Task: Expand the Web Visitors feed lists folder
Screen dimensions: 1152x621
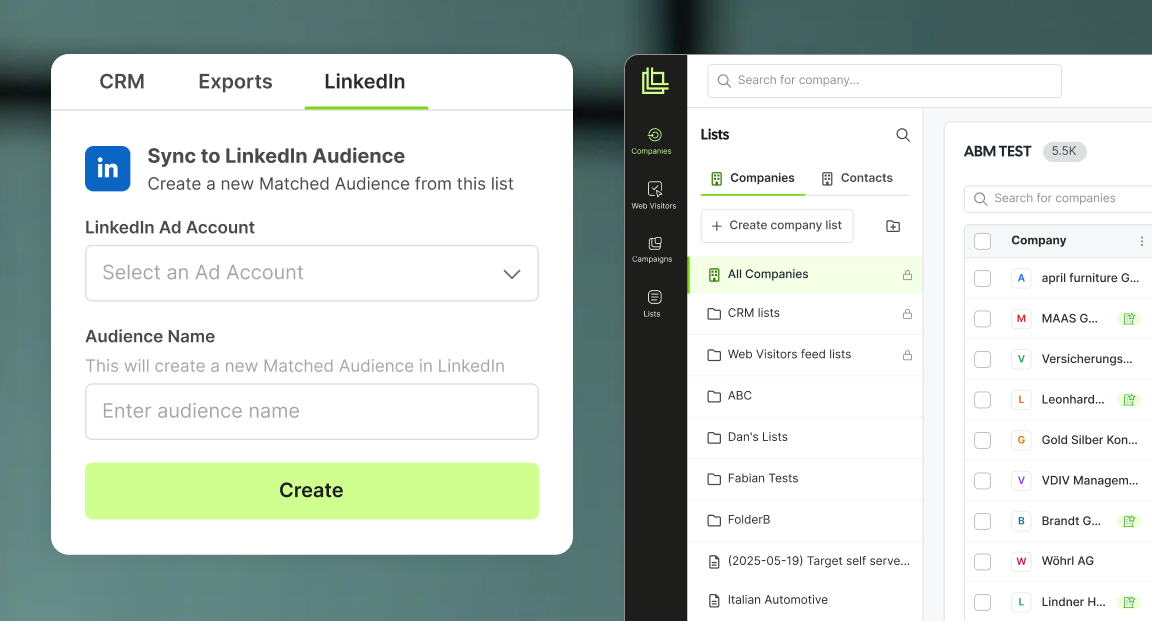Action: click(x=804, y=355)
